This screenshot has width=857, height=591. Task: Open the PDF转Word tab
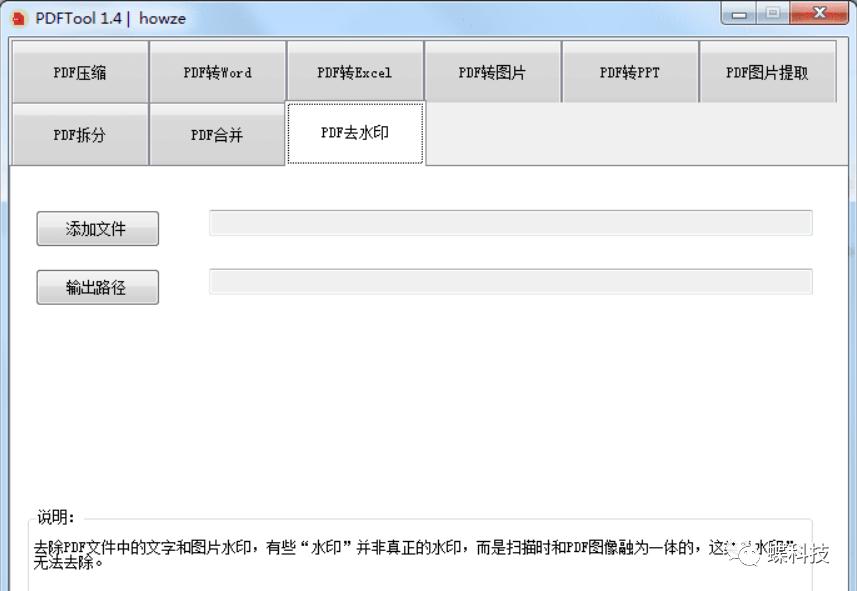pos(217,70)
